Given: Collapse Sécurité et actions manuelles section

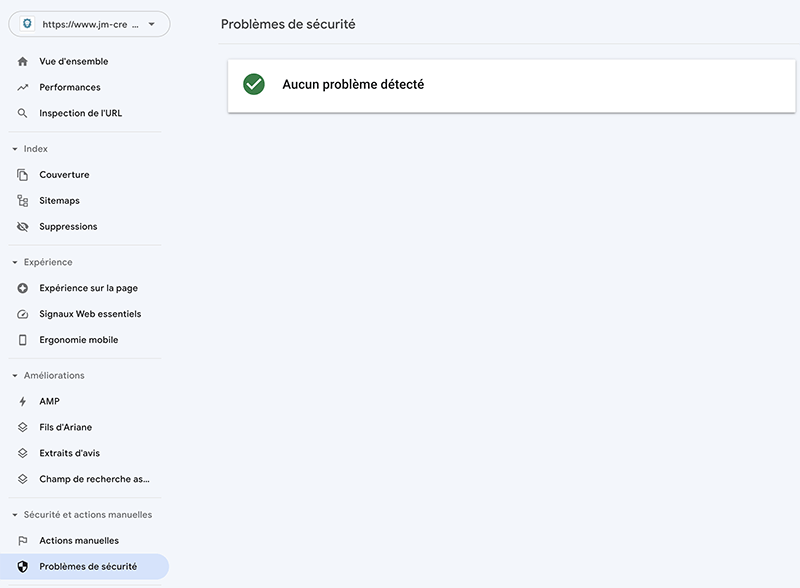Looking at the screenshot, I should pos(15,515).
